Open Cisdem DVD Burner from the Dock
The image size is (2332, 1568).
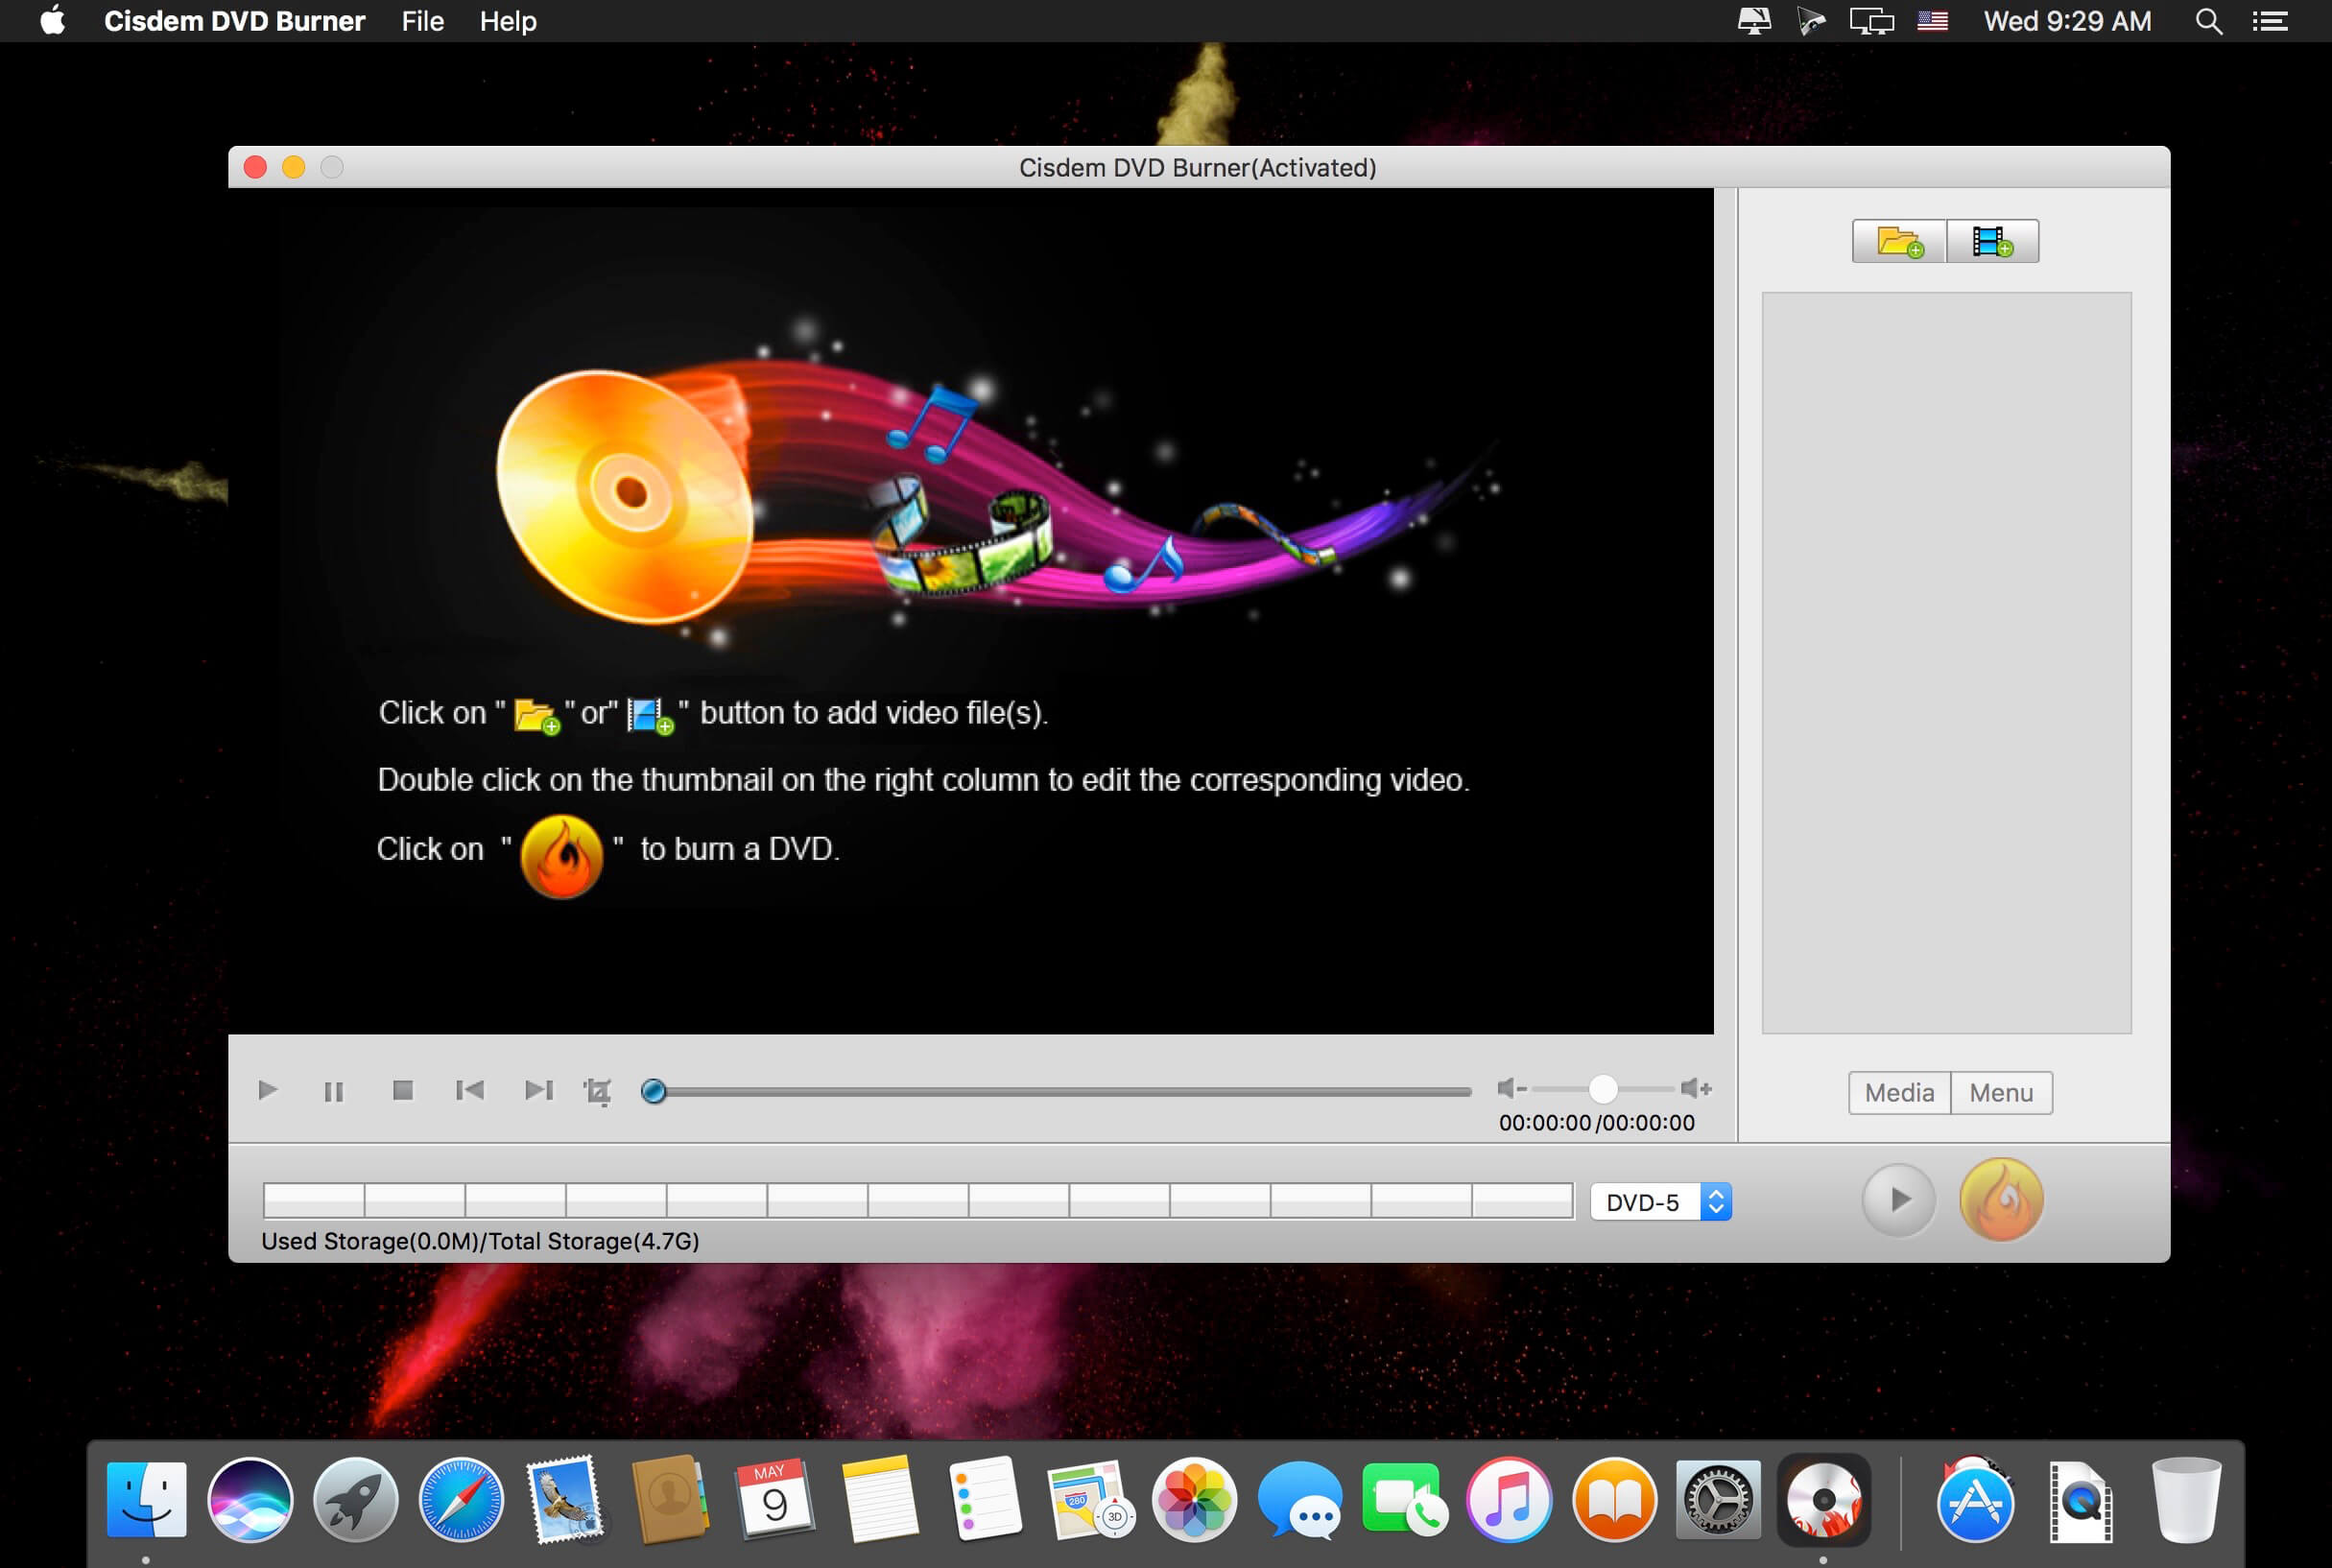point(1824,1500)
